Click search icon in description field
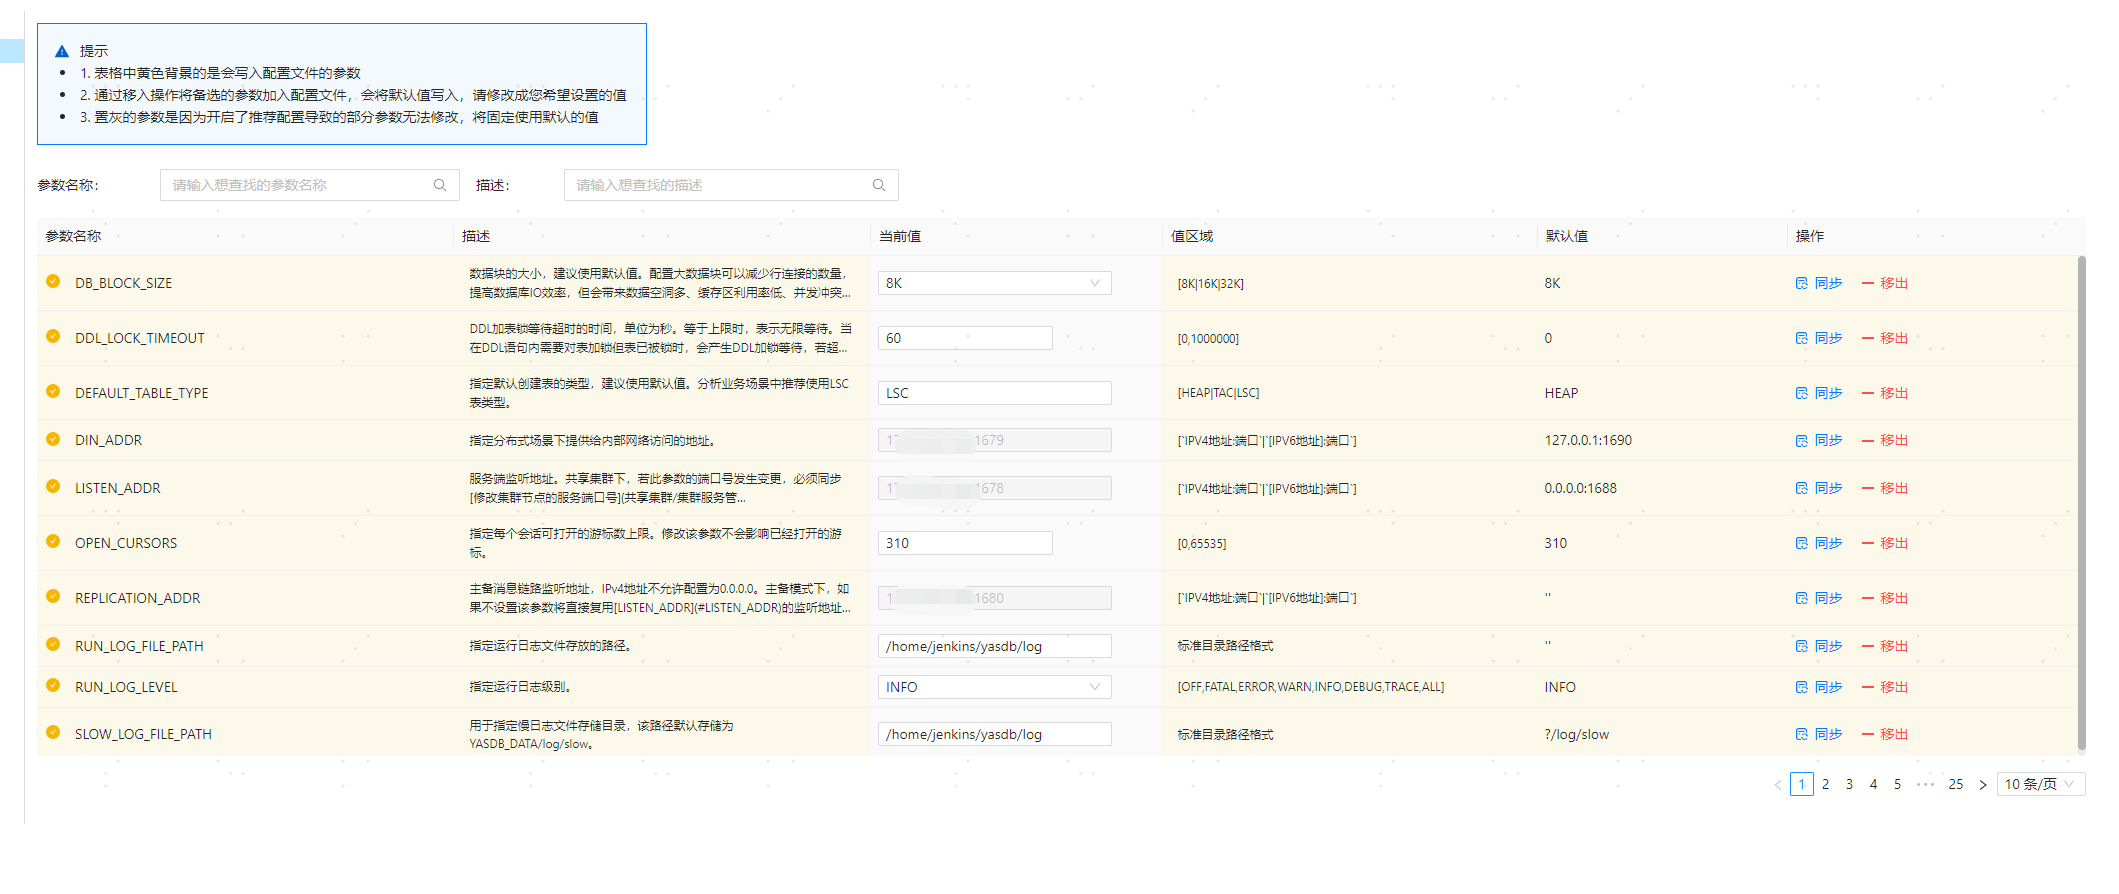This screenshot has width=2119, height=894. tap(879, 185)
